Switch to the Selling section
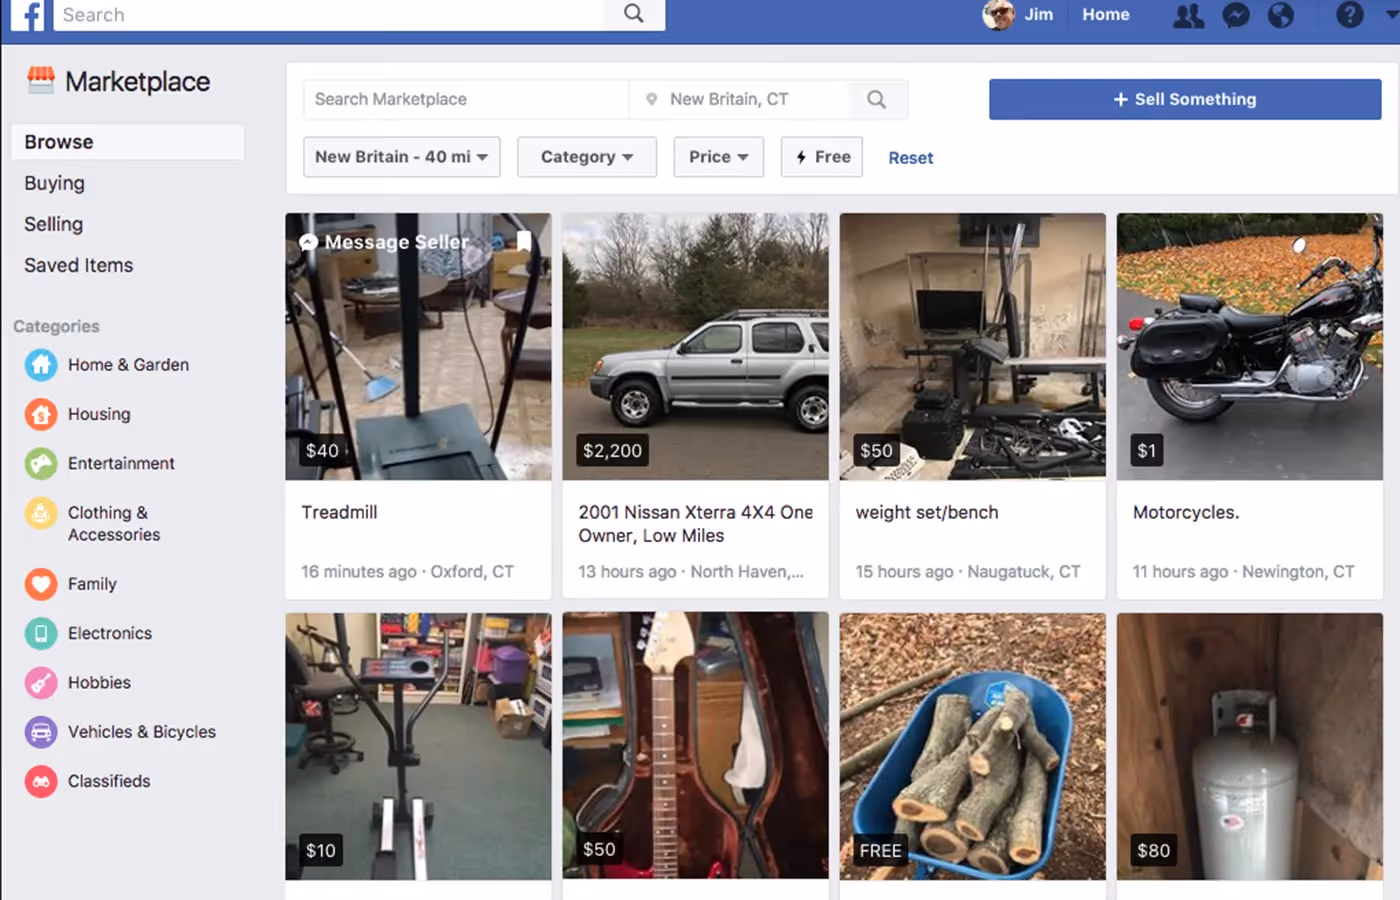The height and width of the screenshot is (900, 1400). pyautogui.click(x=53, y=224)
